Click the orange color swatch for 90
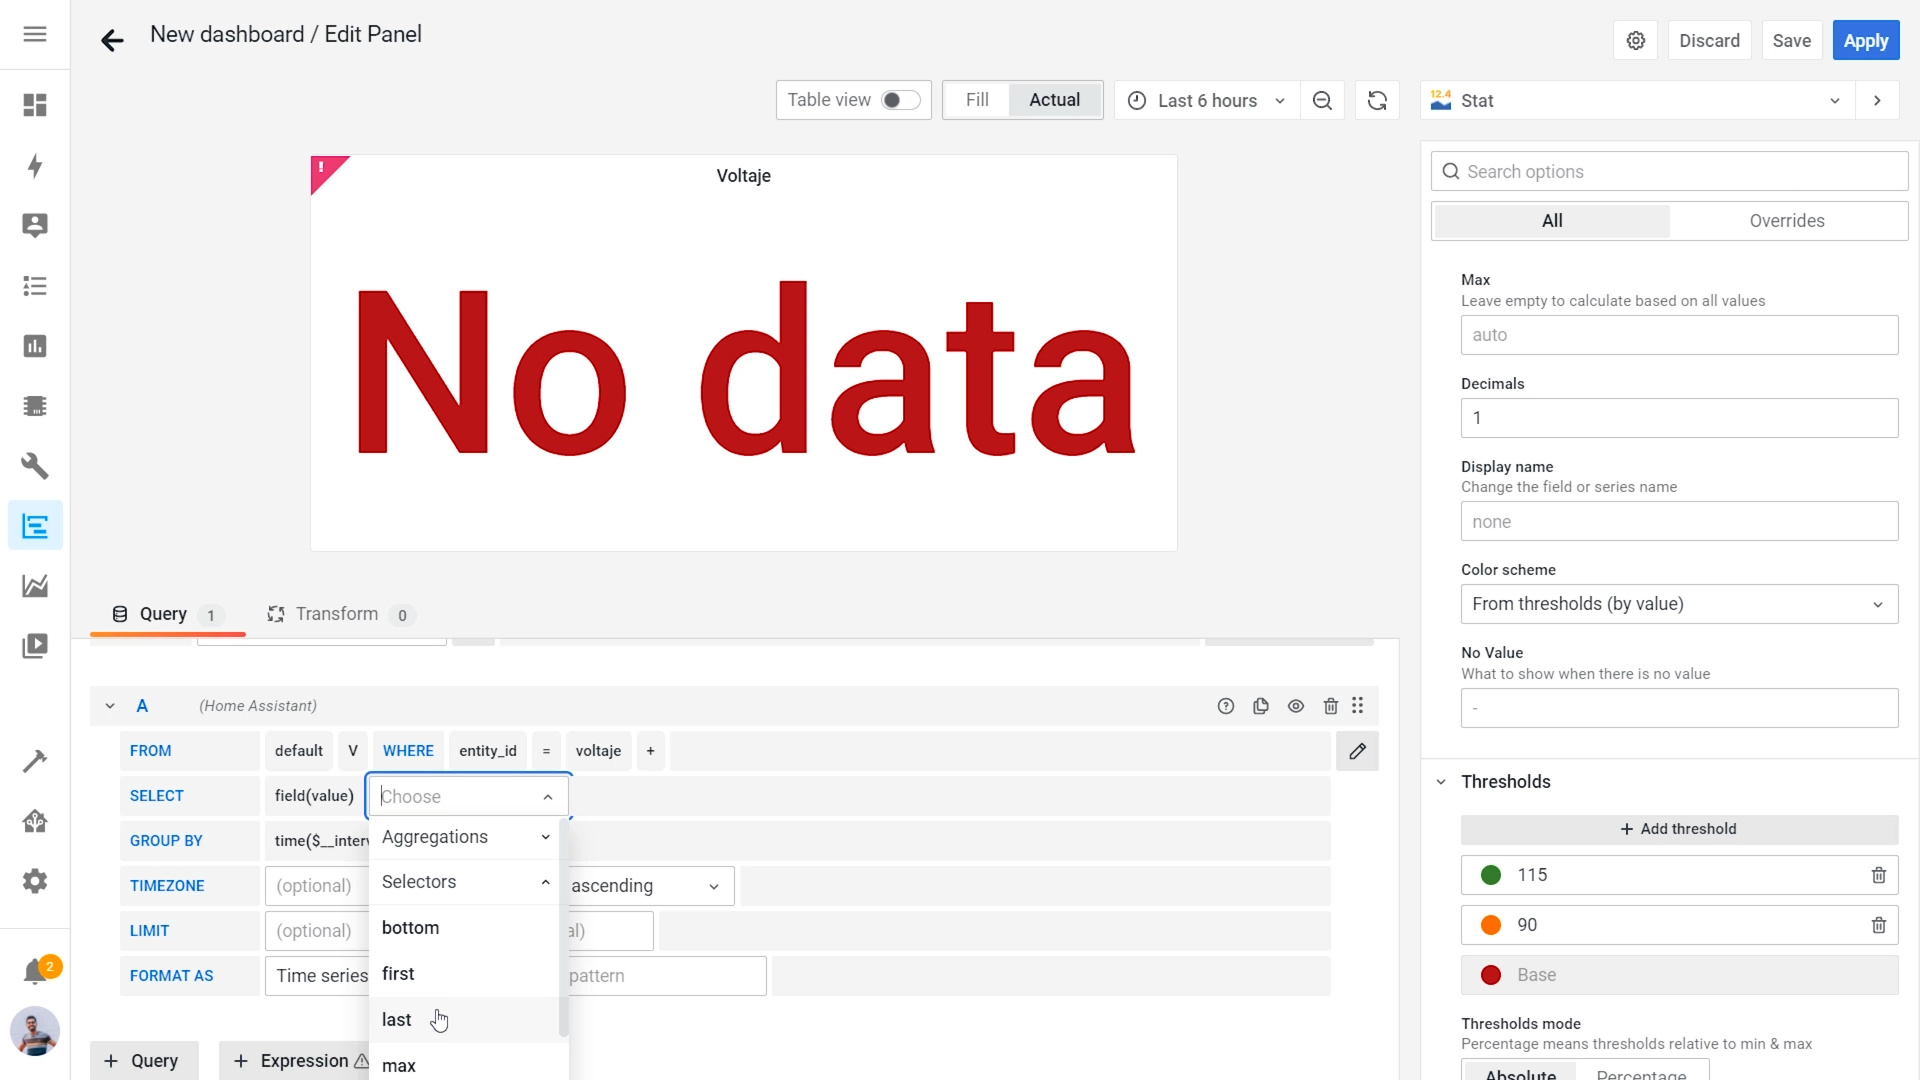Viewport: 1920px width, 1080px height. pos(1490,925)
